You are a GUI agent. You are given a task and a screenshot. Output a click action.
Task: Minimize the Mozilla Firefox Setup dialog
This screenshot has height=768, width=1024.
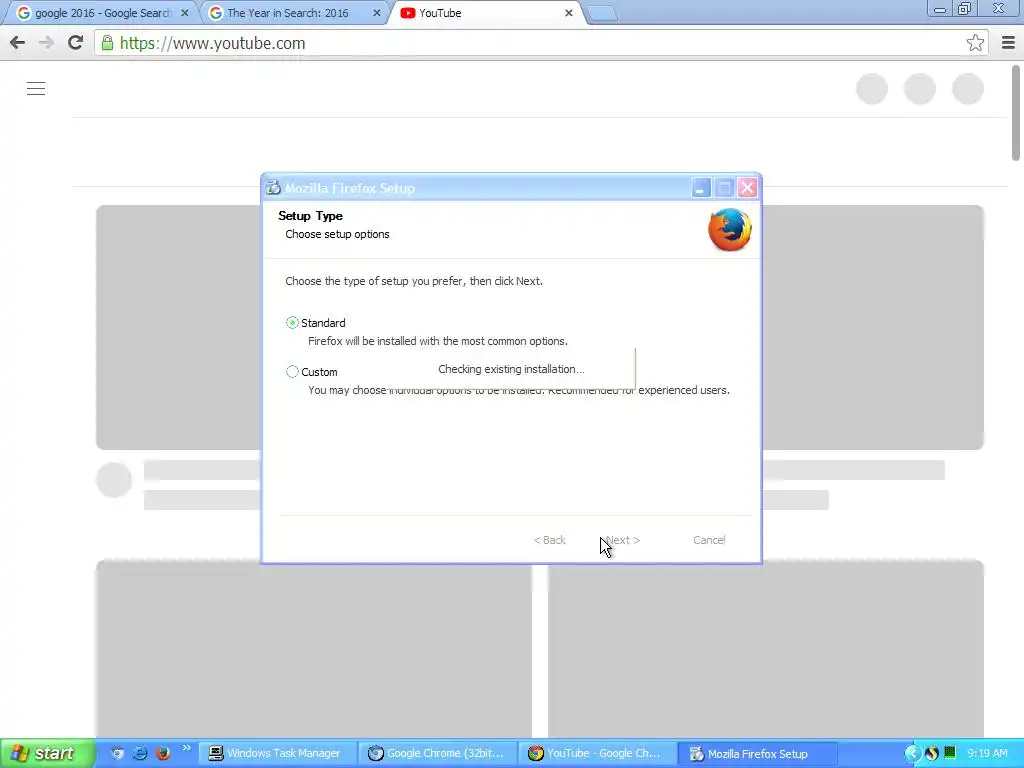700,188
